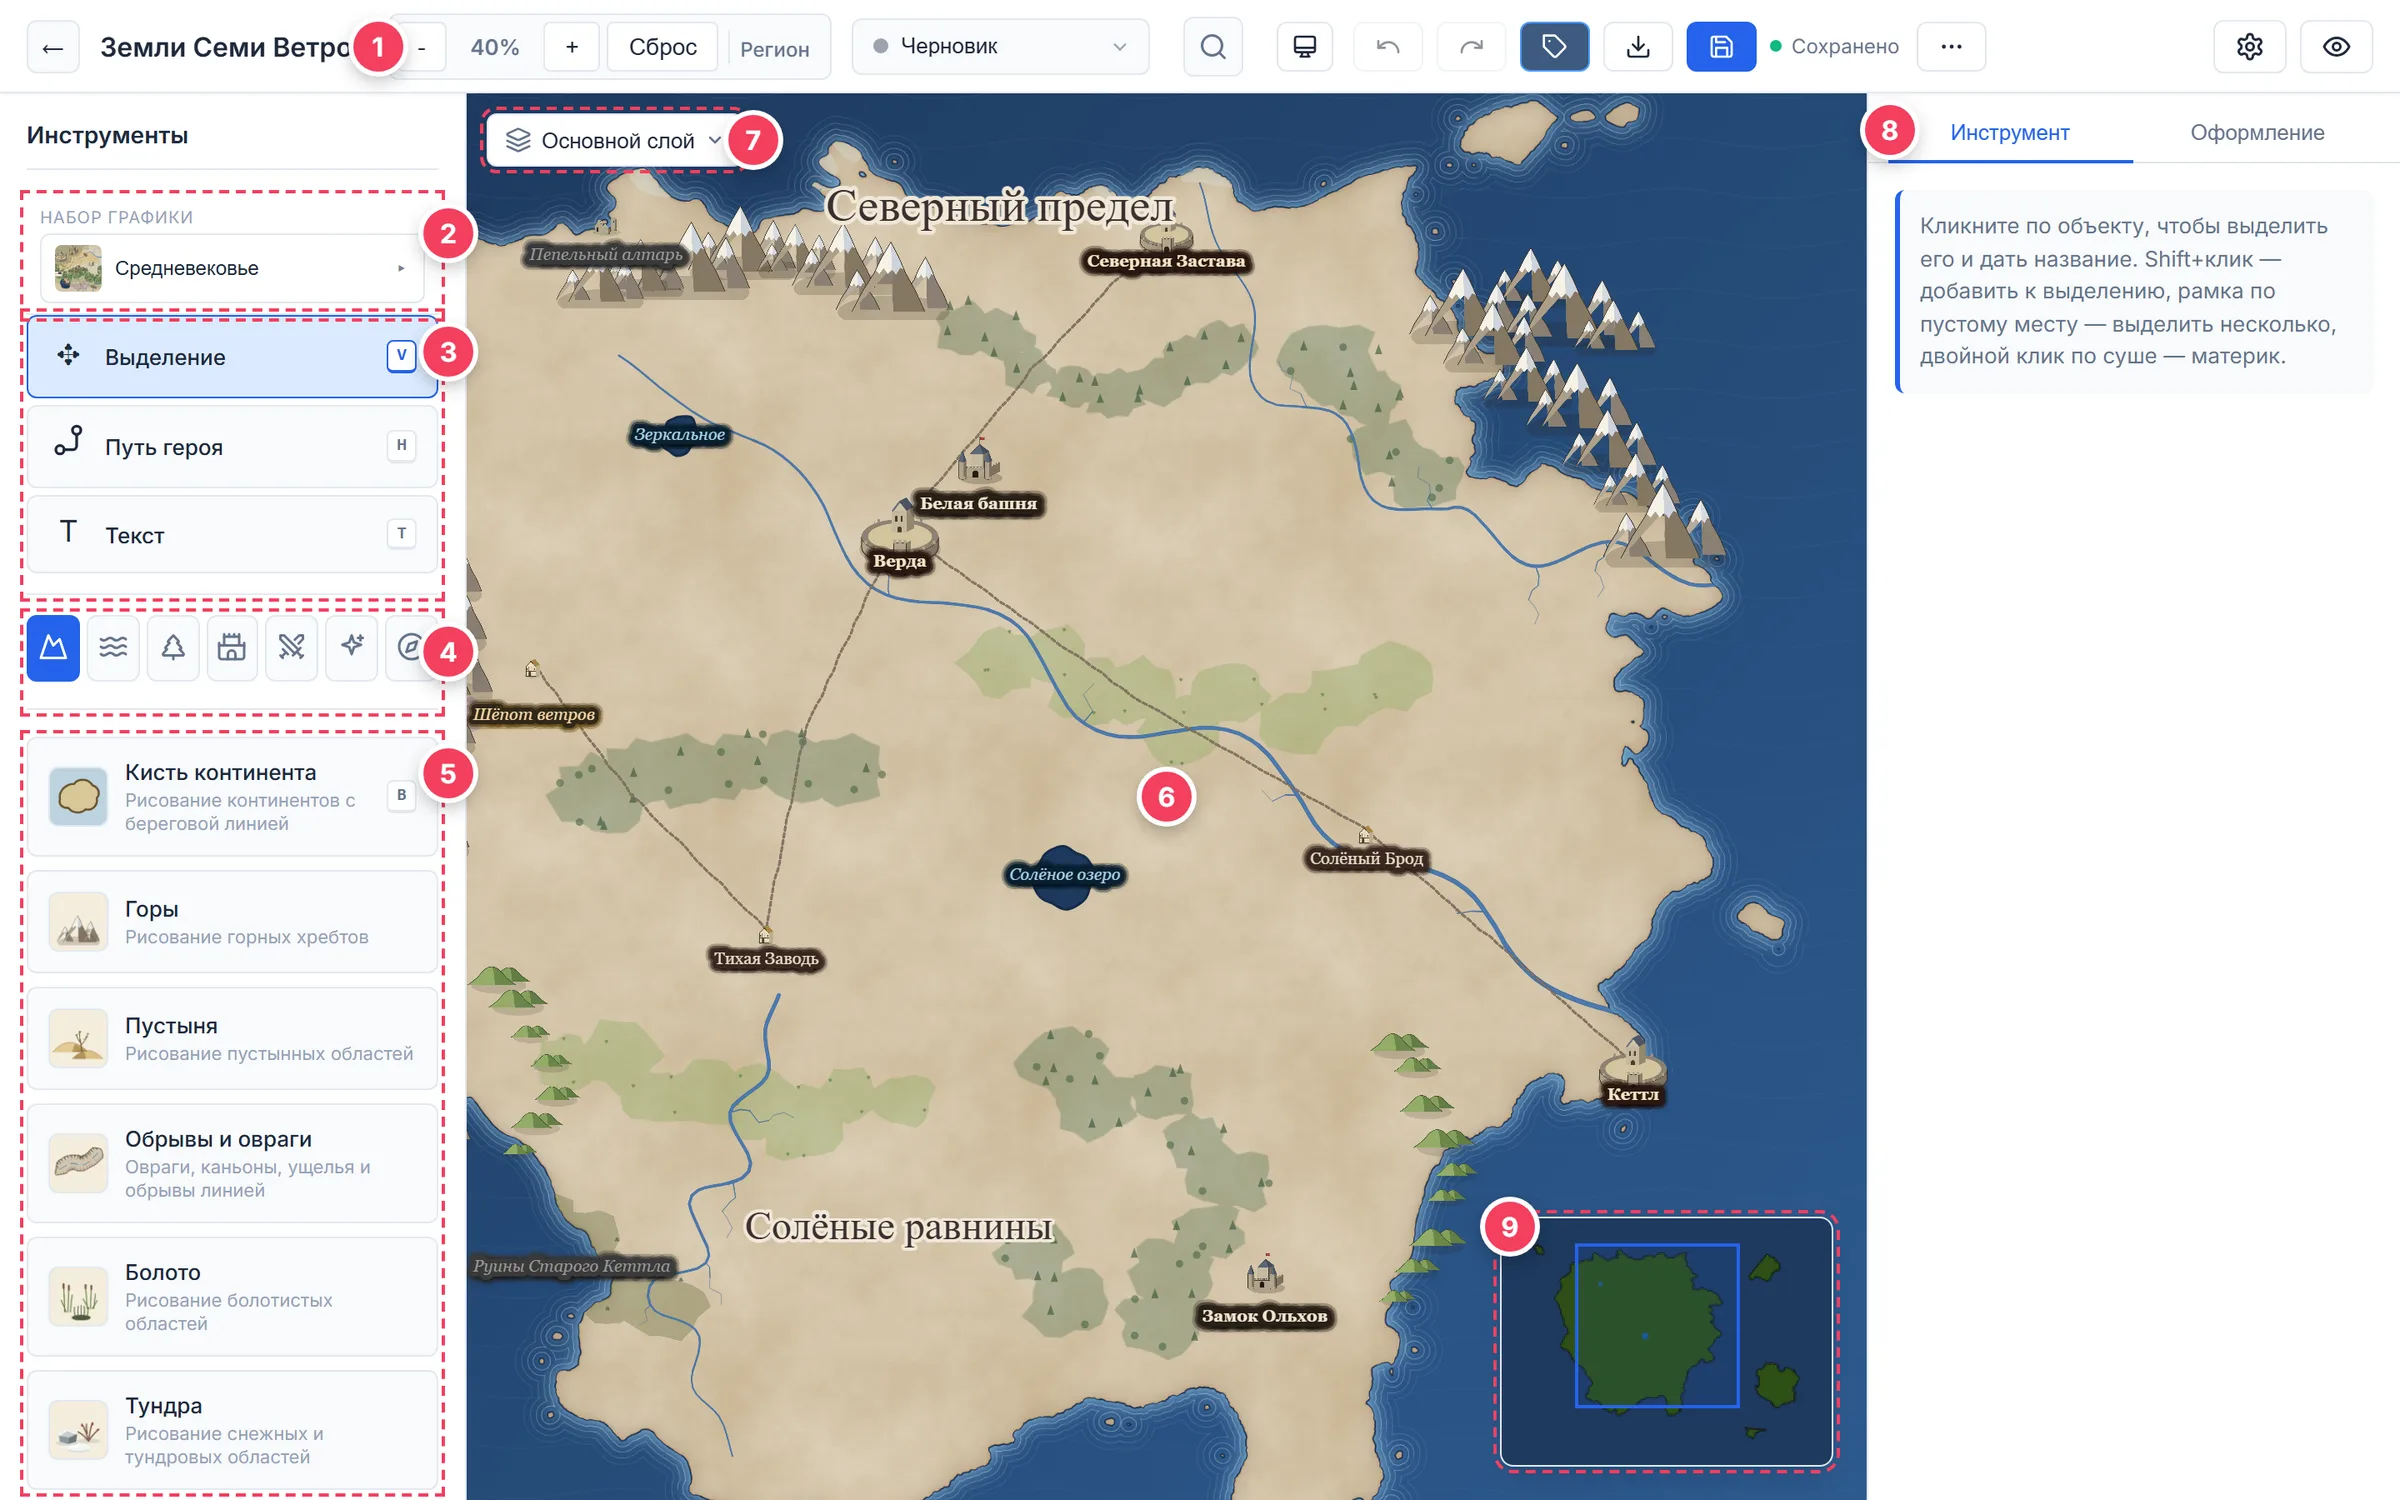2400x1500 pixels.
Task: Select the trees vegetation category icon
Action: [173, 648]
